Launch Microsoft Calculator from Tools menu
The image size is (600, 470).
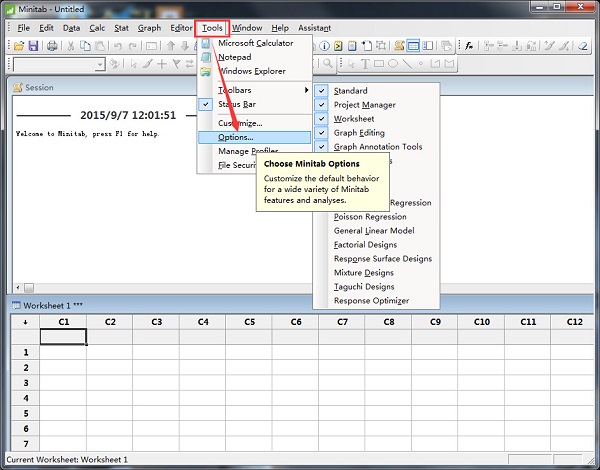(255, 43)
